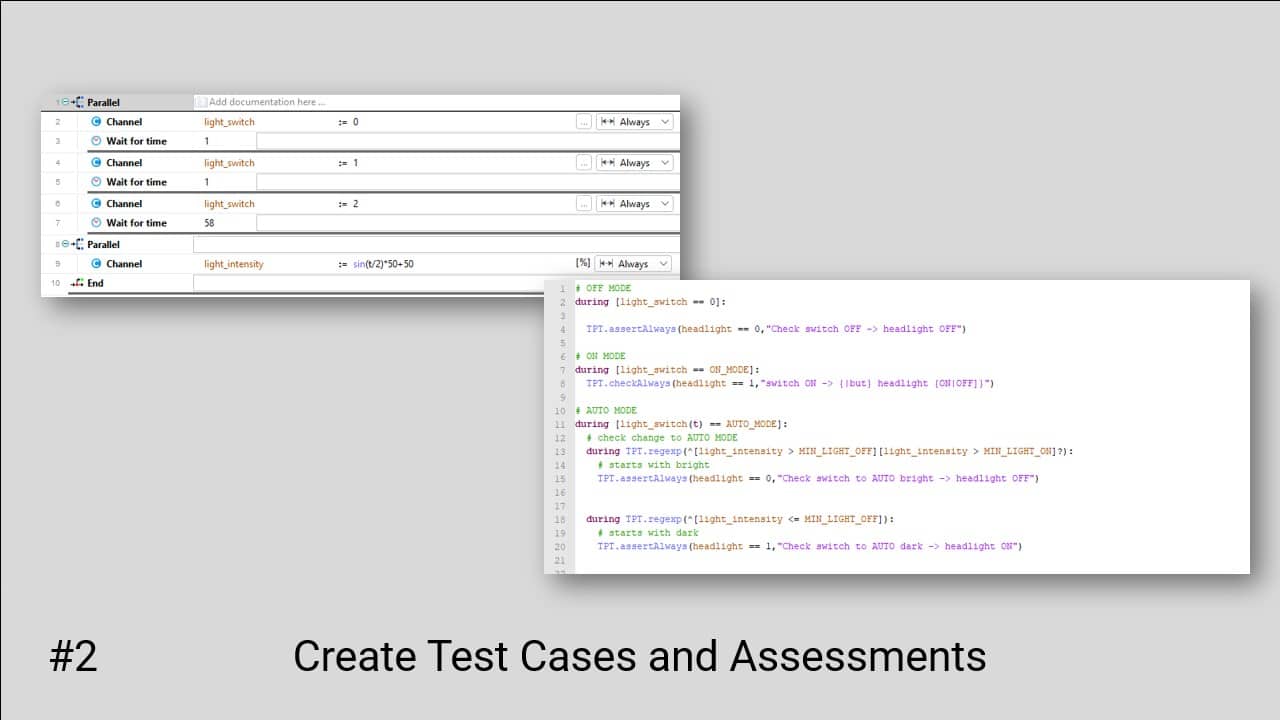Click the wait time value 1 in row 3
1280x720 pixels.
point(207,141)
